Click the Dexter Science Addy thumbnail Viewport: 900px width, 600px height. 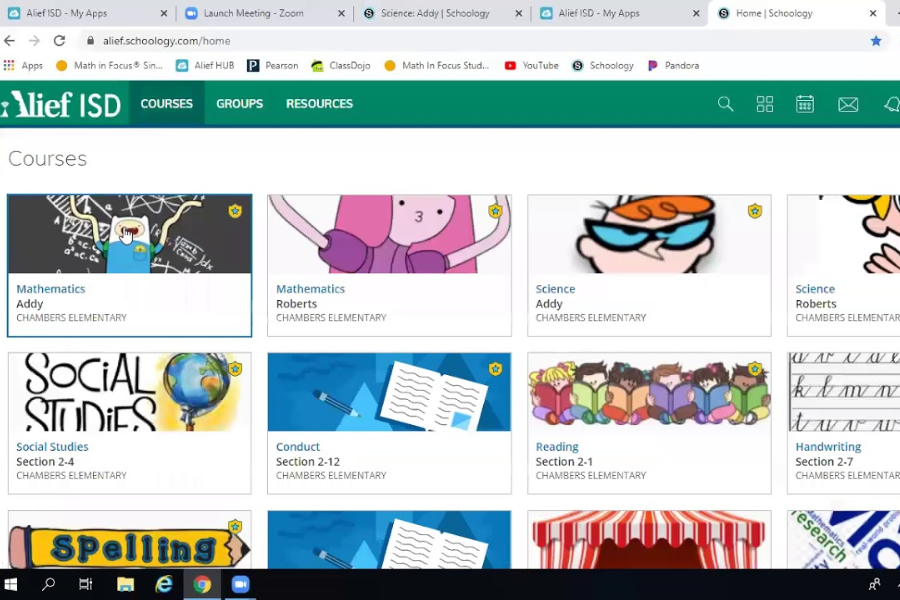click(649, 234)
